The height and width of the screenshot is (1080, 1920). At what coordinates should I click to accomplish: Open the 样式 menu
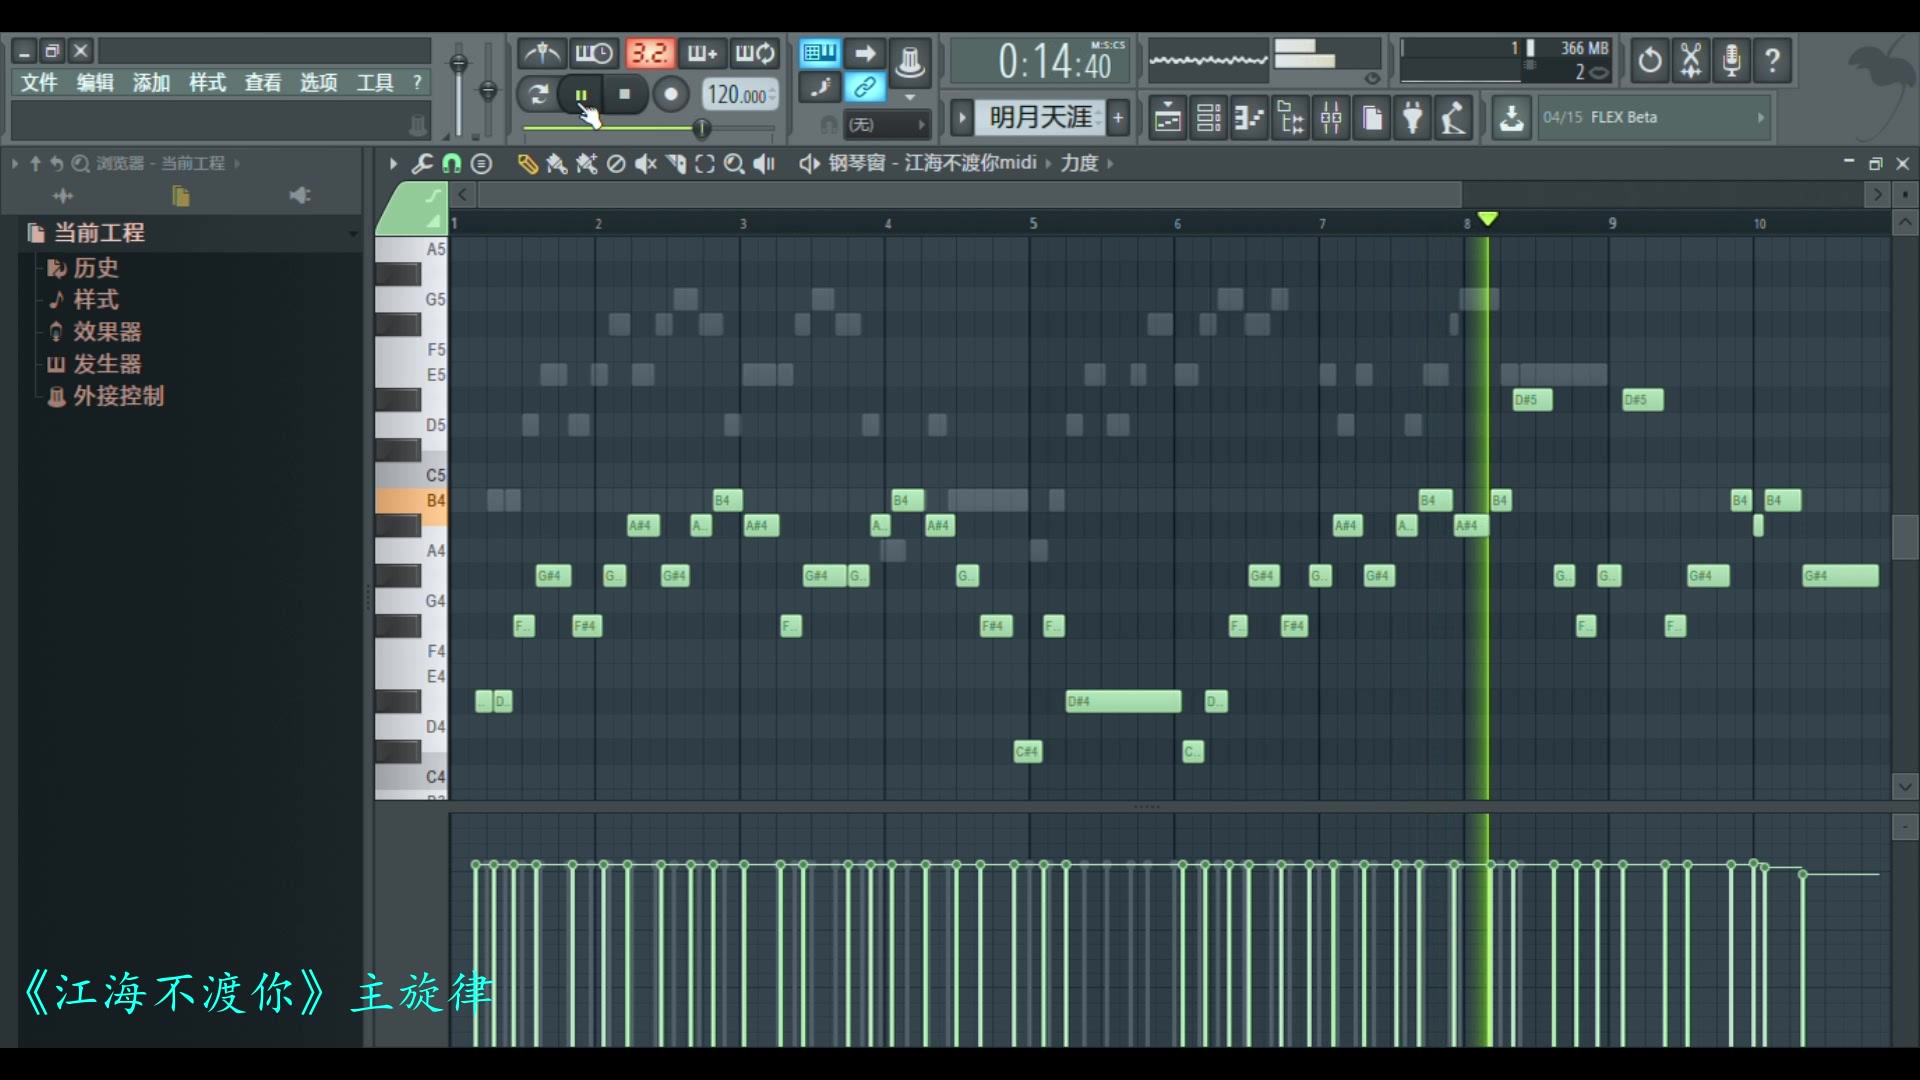tap(207, 83)
